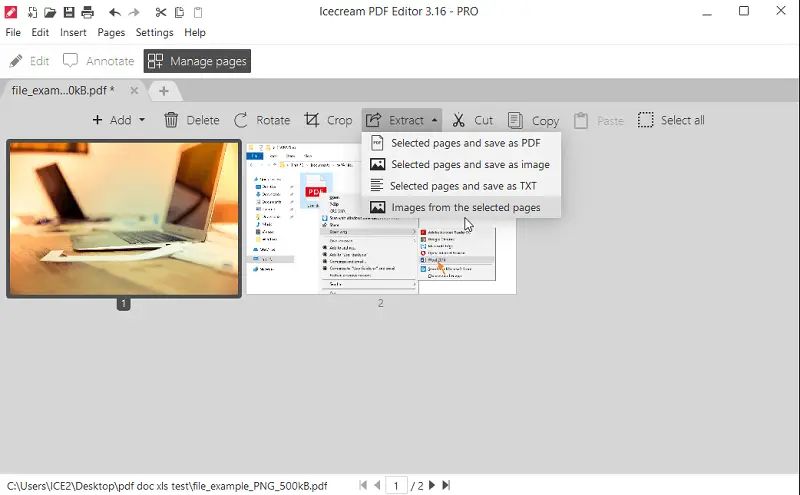Open the Insert menu
The height and width of the screenshot is (495, 800).
[x=73, y=32]
